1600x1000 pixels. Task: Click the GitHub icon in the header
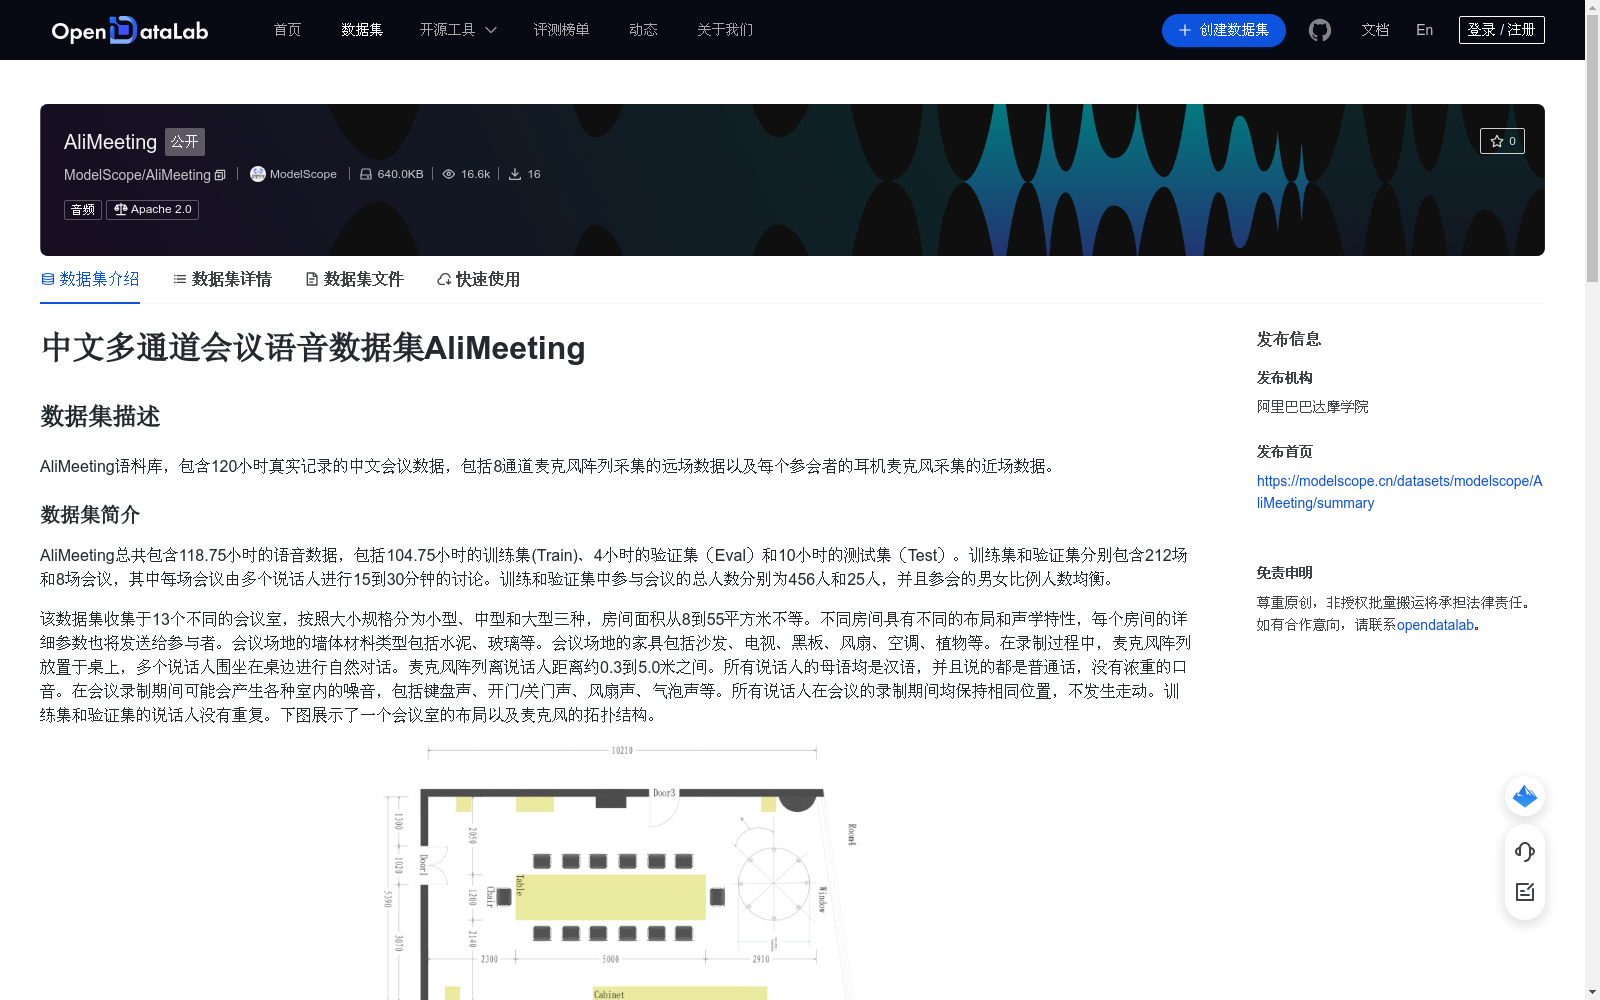pos(1319,30)
